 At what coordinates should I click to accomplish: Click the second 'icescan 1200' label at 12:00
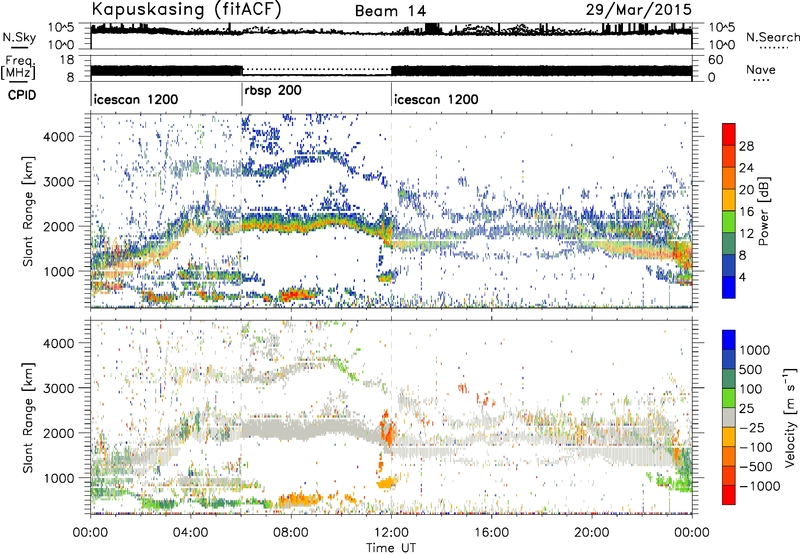click(436, 99)
